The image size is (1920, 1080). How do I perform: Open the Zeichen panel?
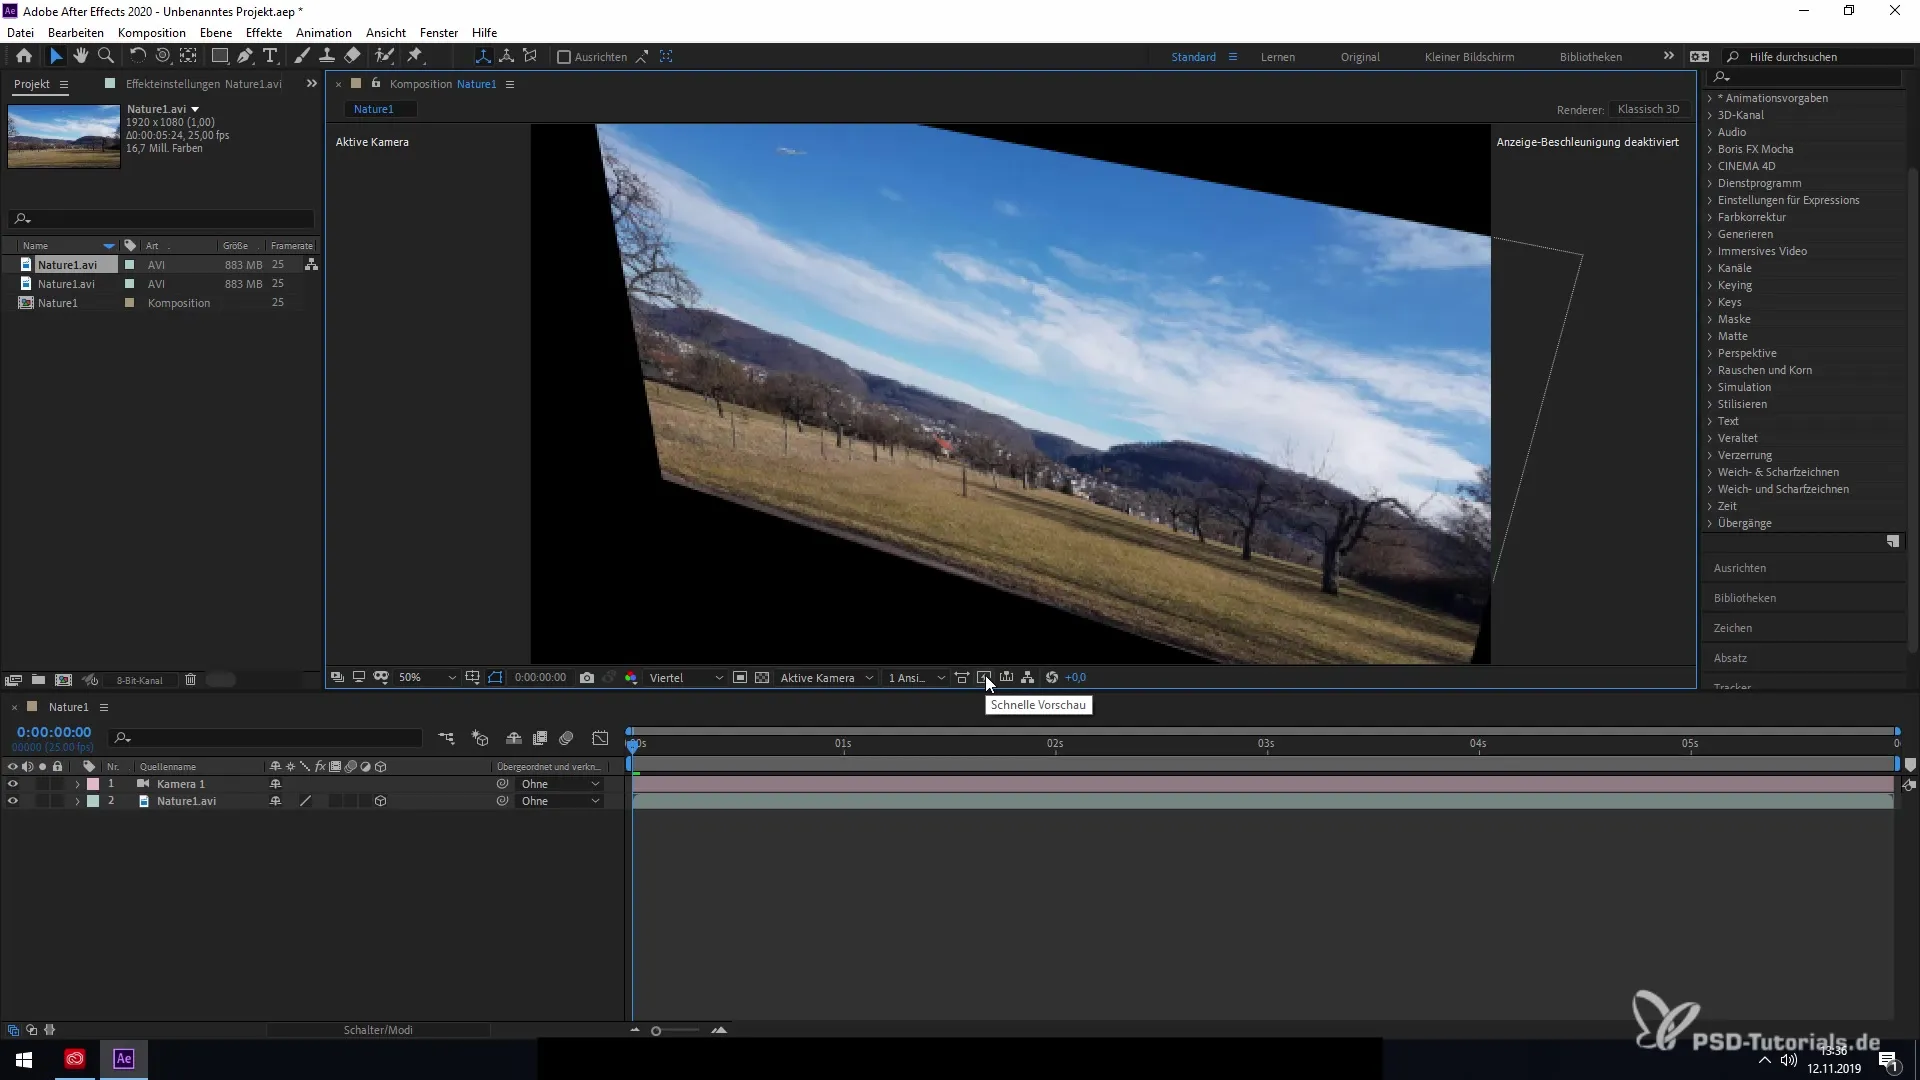click(1733, 628)
